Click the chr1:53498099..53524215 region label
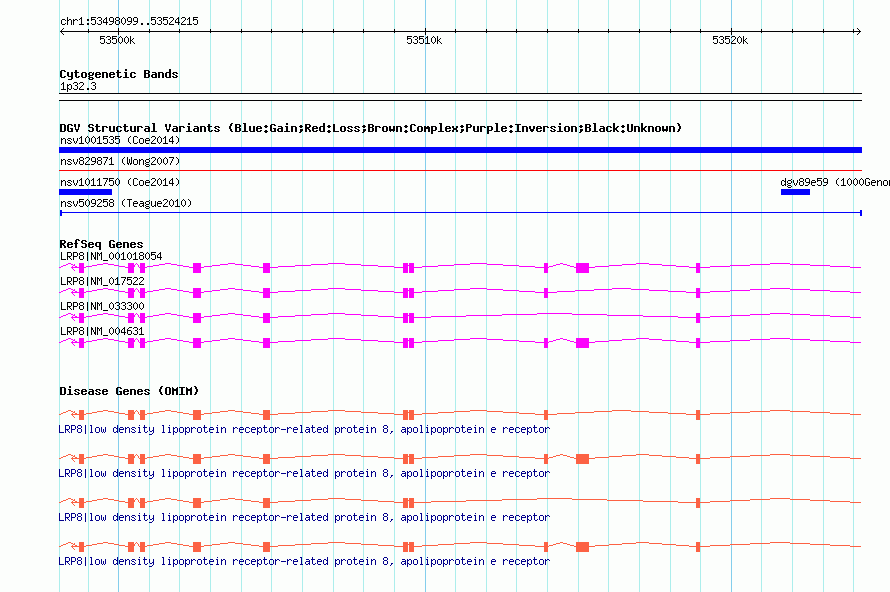The height and width of the screenshot is (592, 890). pyautogui.click(x=129, y=22)
